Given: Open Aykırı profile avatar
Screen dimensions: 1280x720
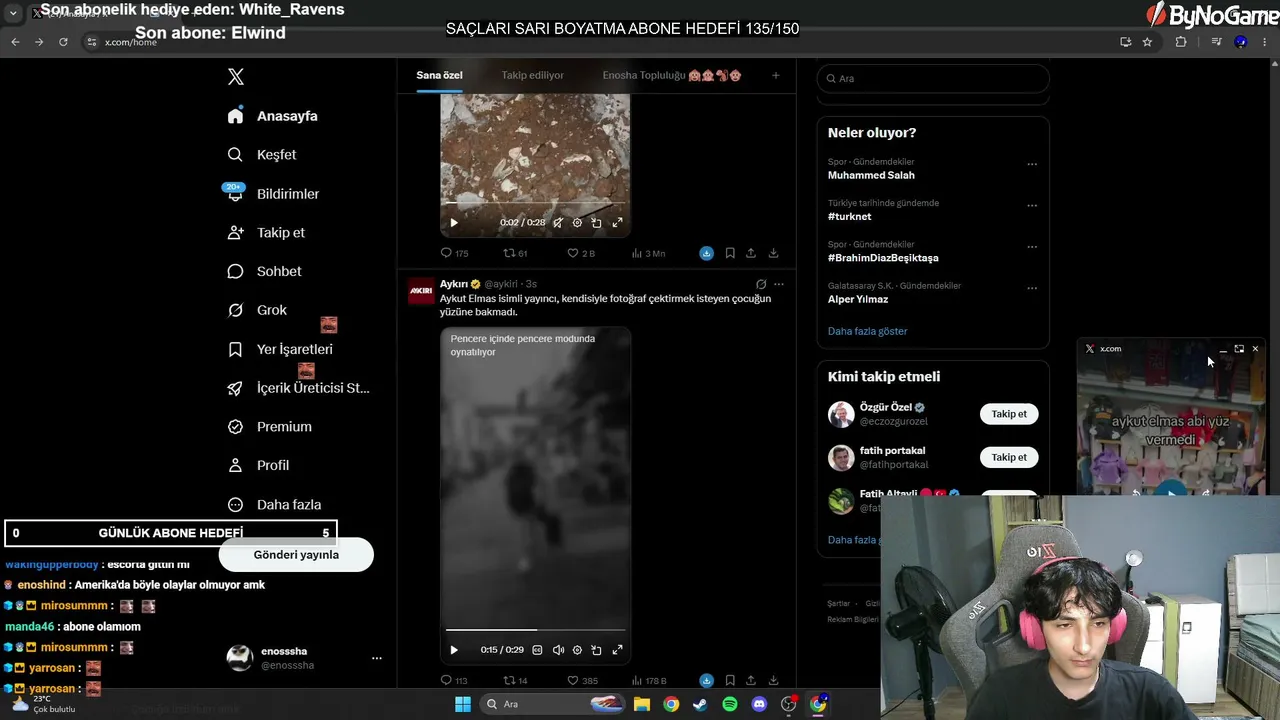Looking at the screenshot, I should click(421, 290).
